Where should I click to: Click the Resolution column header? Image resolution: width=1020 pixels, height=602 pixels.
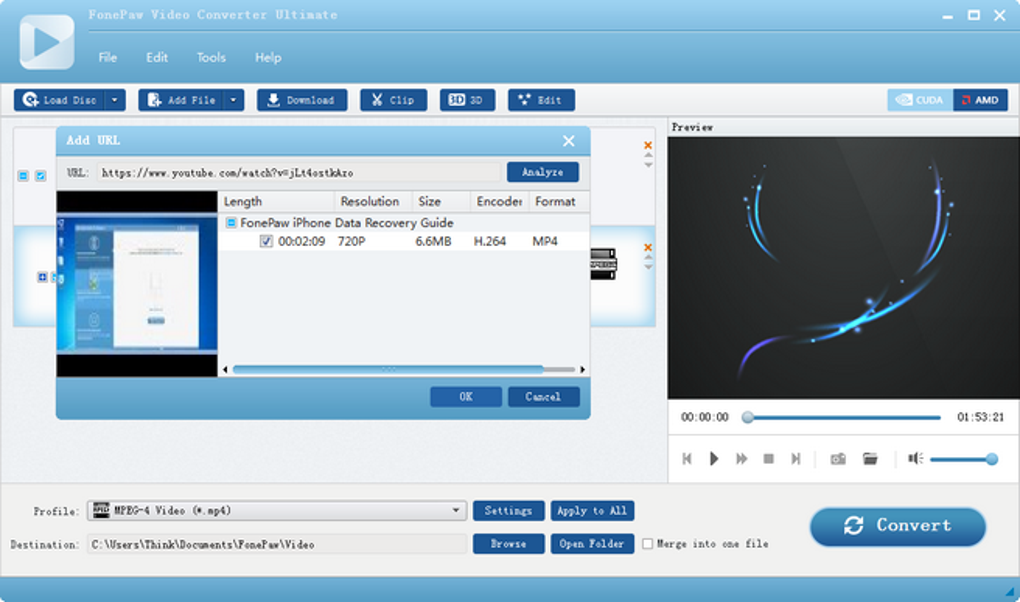(x=373, y=202)
